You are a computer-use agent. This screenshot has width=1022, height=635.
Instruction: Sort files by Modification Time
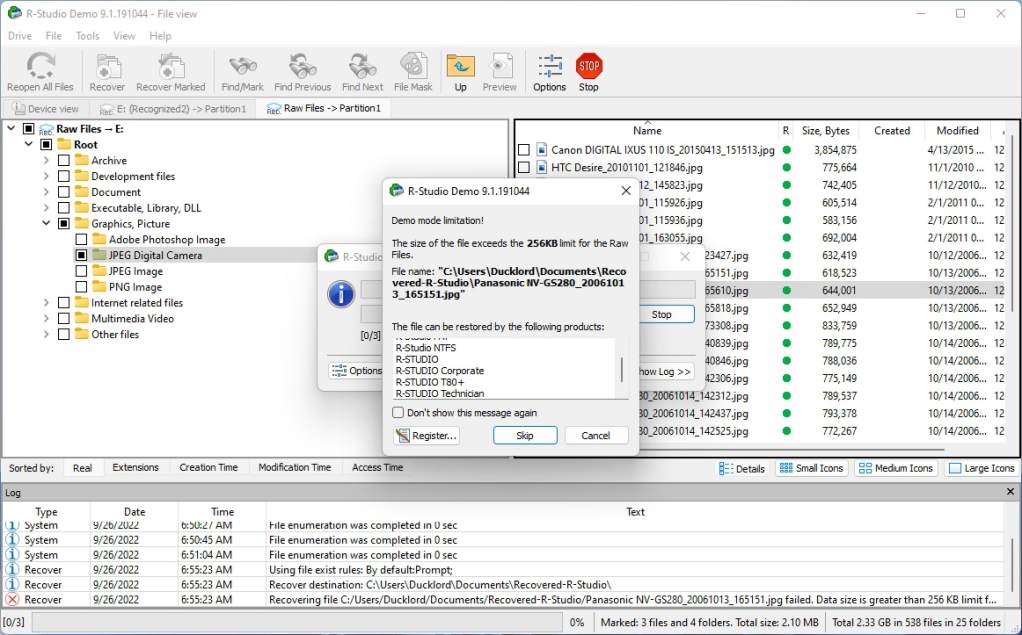[295, 467]
